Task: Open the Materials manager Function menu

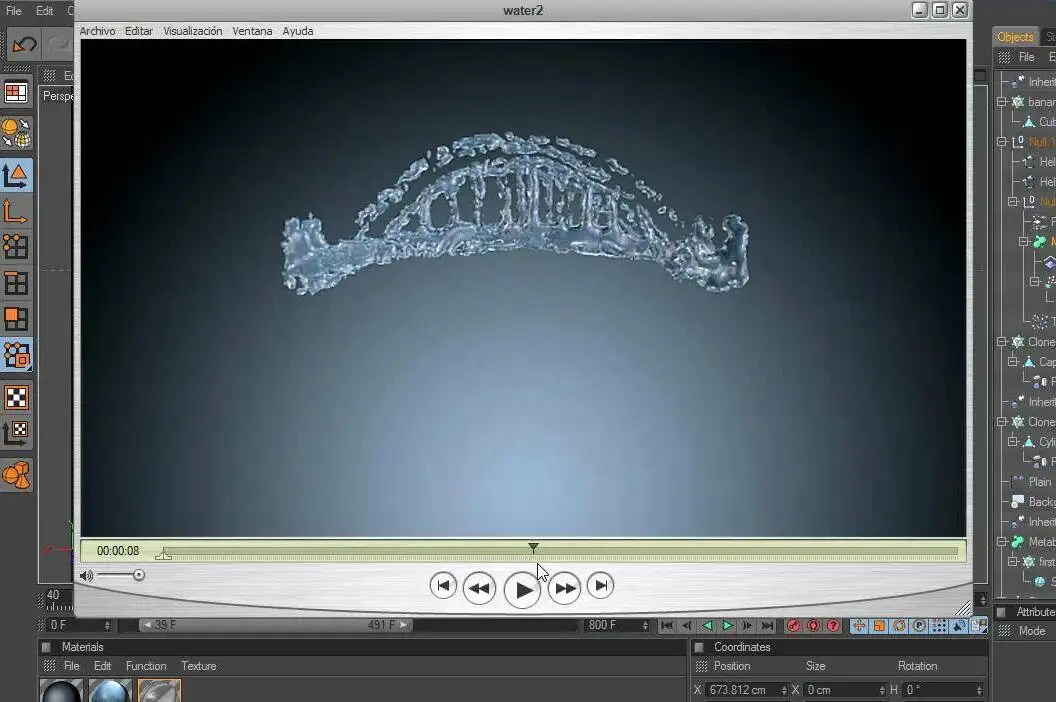Action: pyautogui.click(x=146, y=666)
